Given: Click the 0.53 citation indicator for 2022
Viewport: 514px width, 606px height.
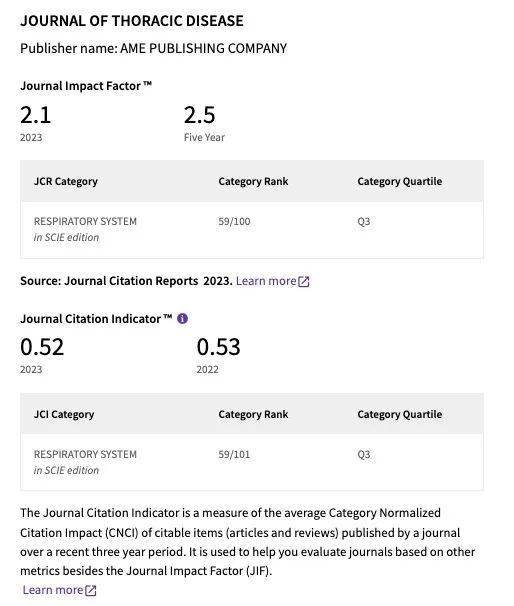Looking at the screenshot, I should (x=218, y=347).
